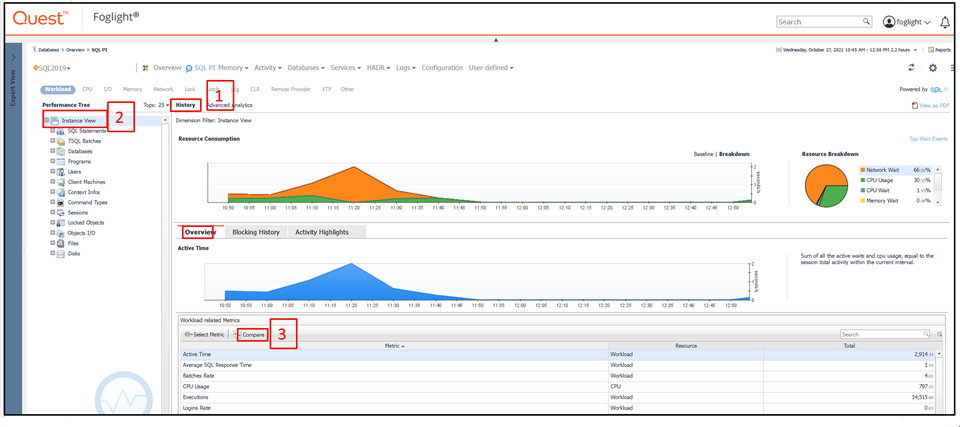960x427 pixels.
Task: Click the Context Infos tree icon
Action: [61, 192]
